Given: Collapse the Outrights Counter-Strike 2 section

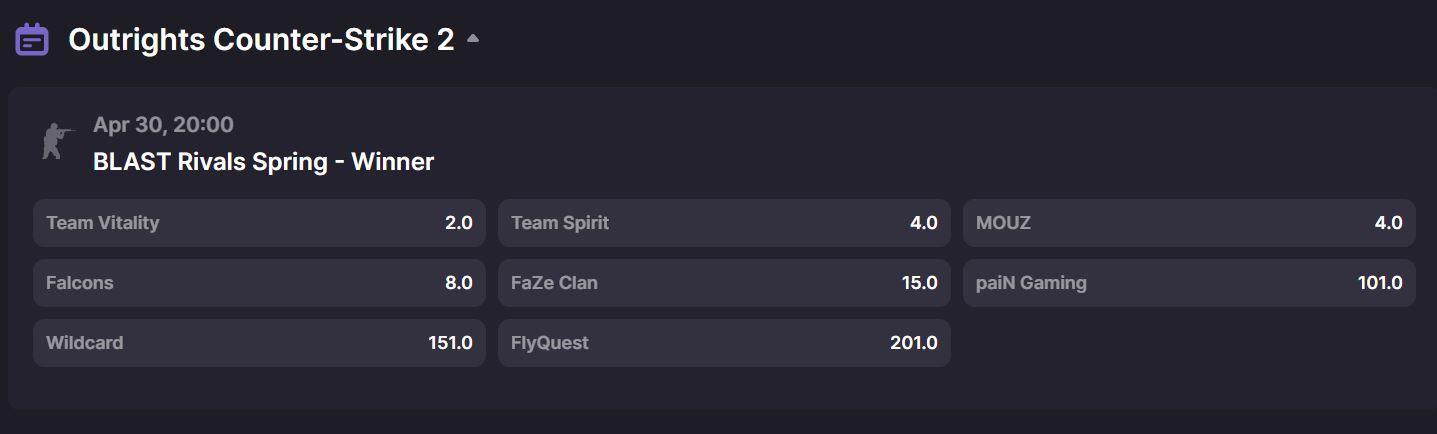Looking at the screenshot, I should (473, 40).
